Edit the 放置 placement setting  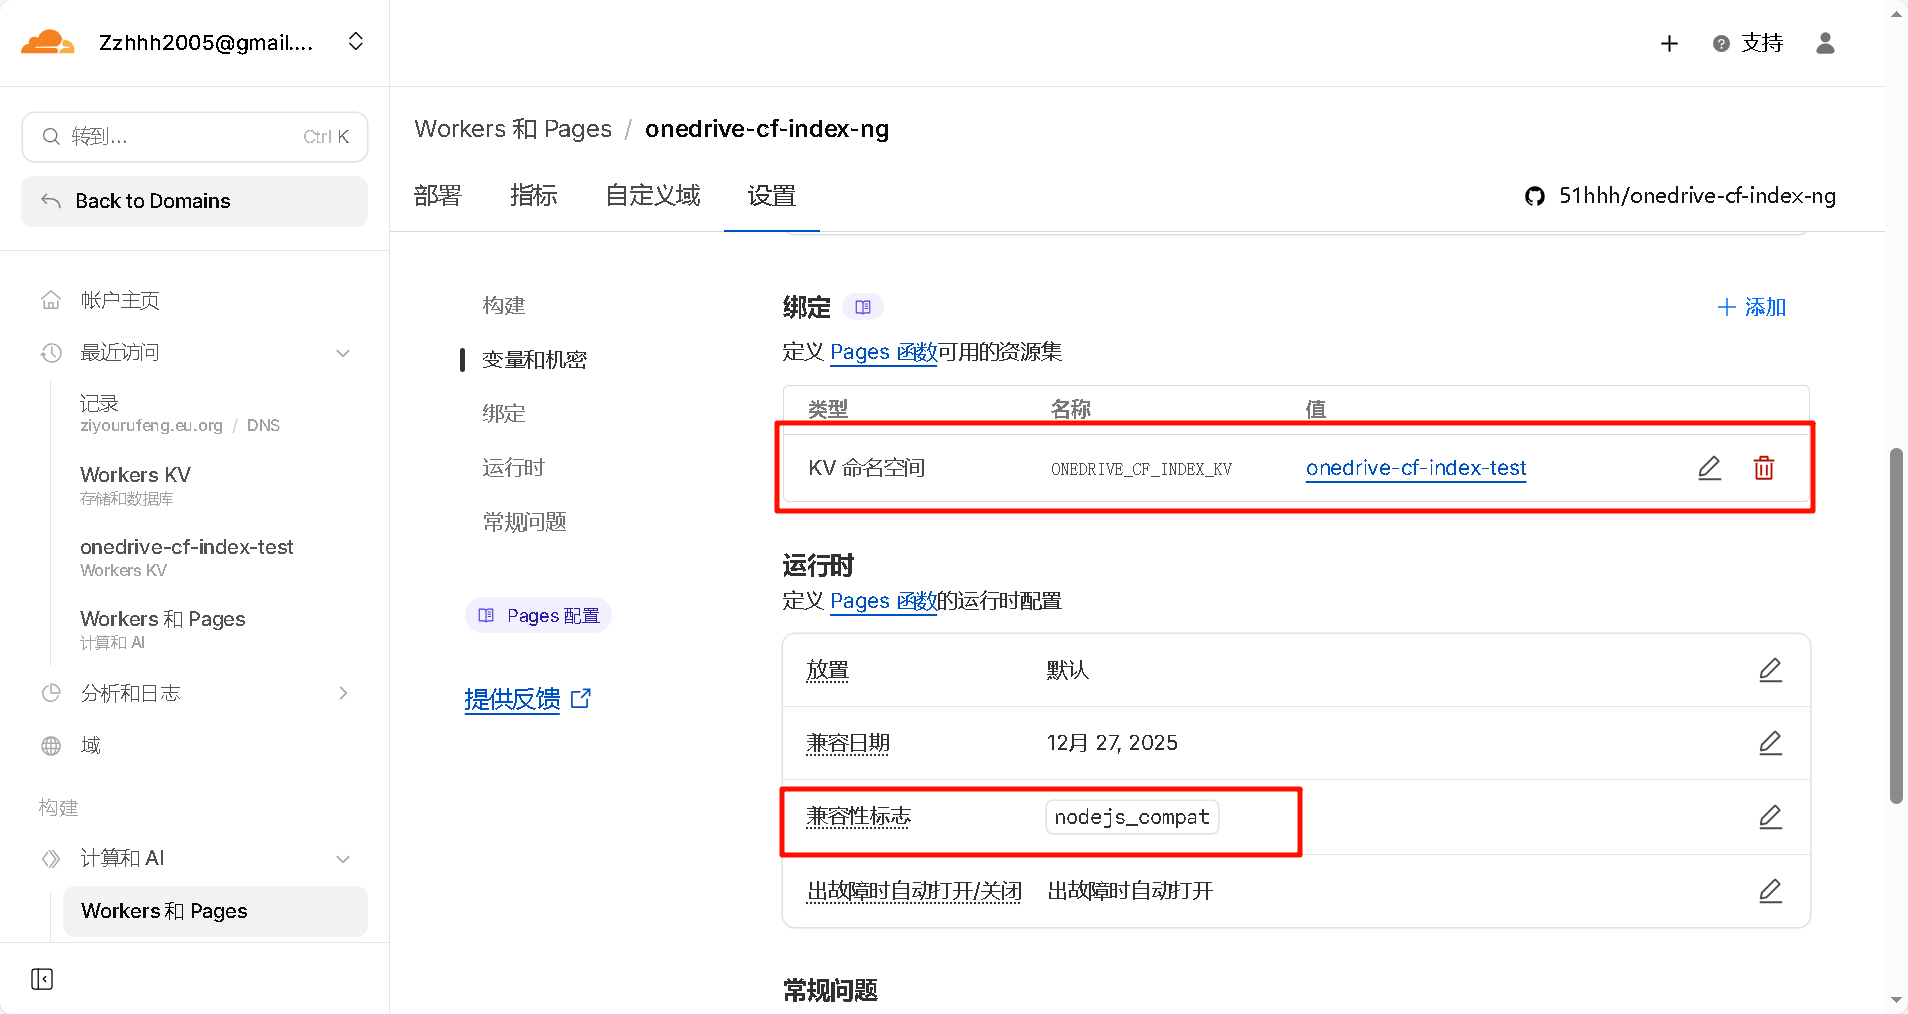pyautogui.click(x=1770, y=670)
